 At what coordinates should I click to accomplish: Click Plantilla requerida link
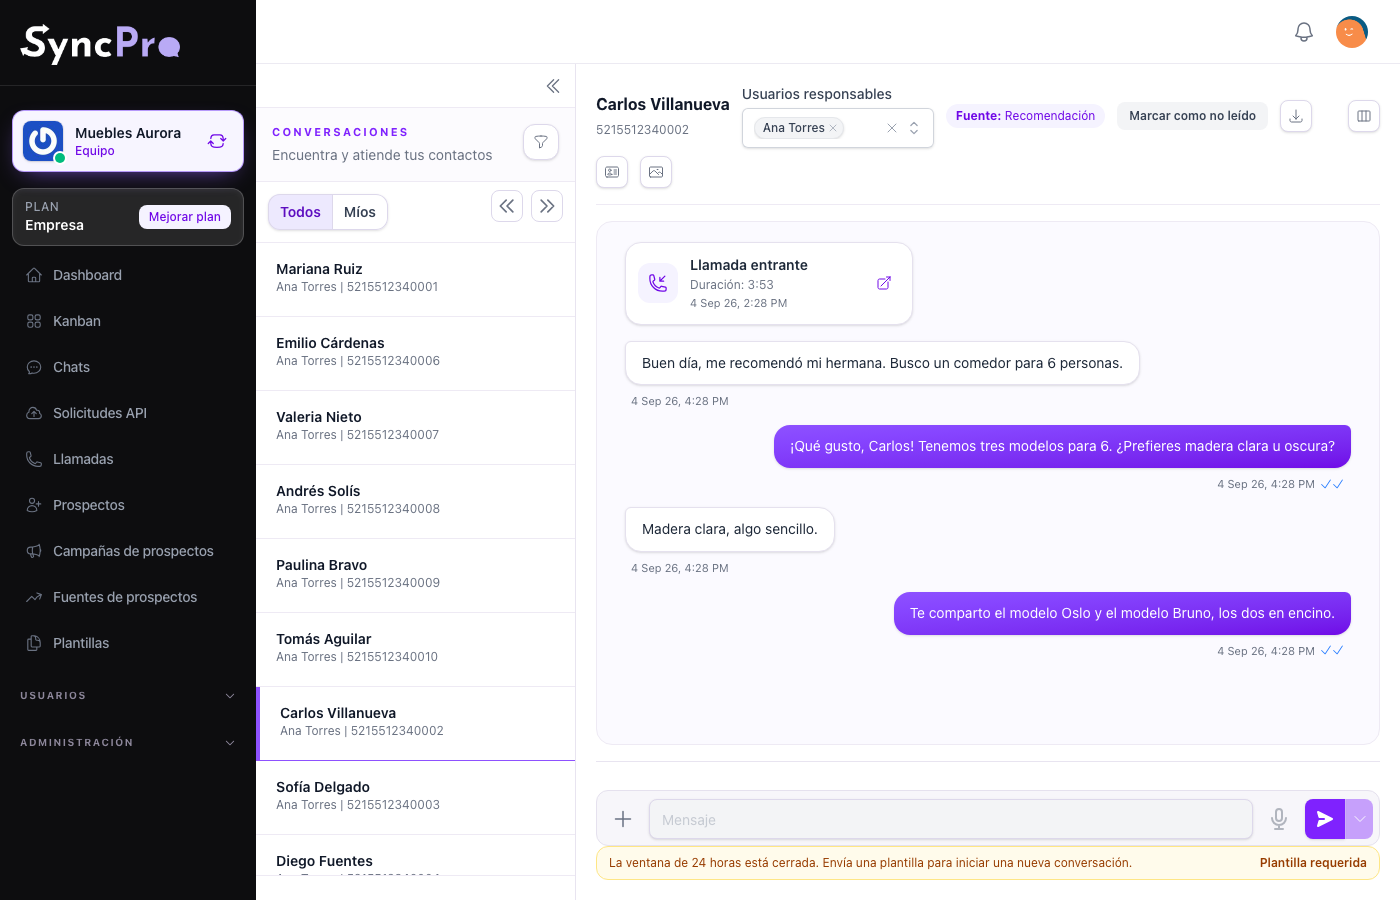tap(1313, 863)
